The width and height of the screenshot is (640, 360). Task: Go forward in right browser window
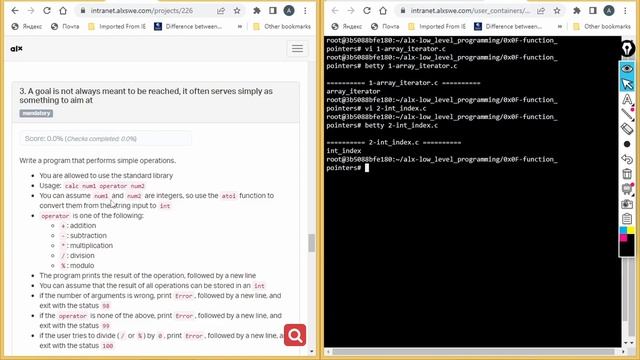point(351,11)
